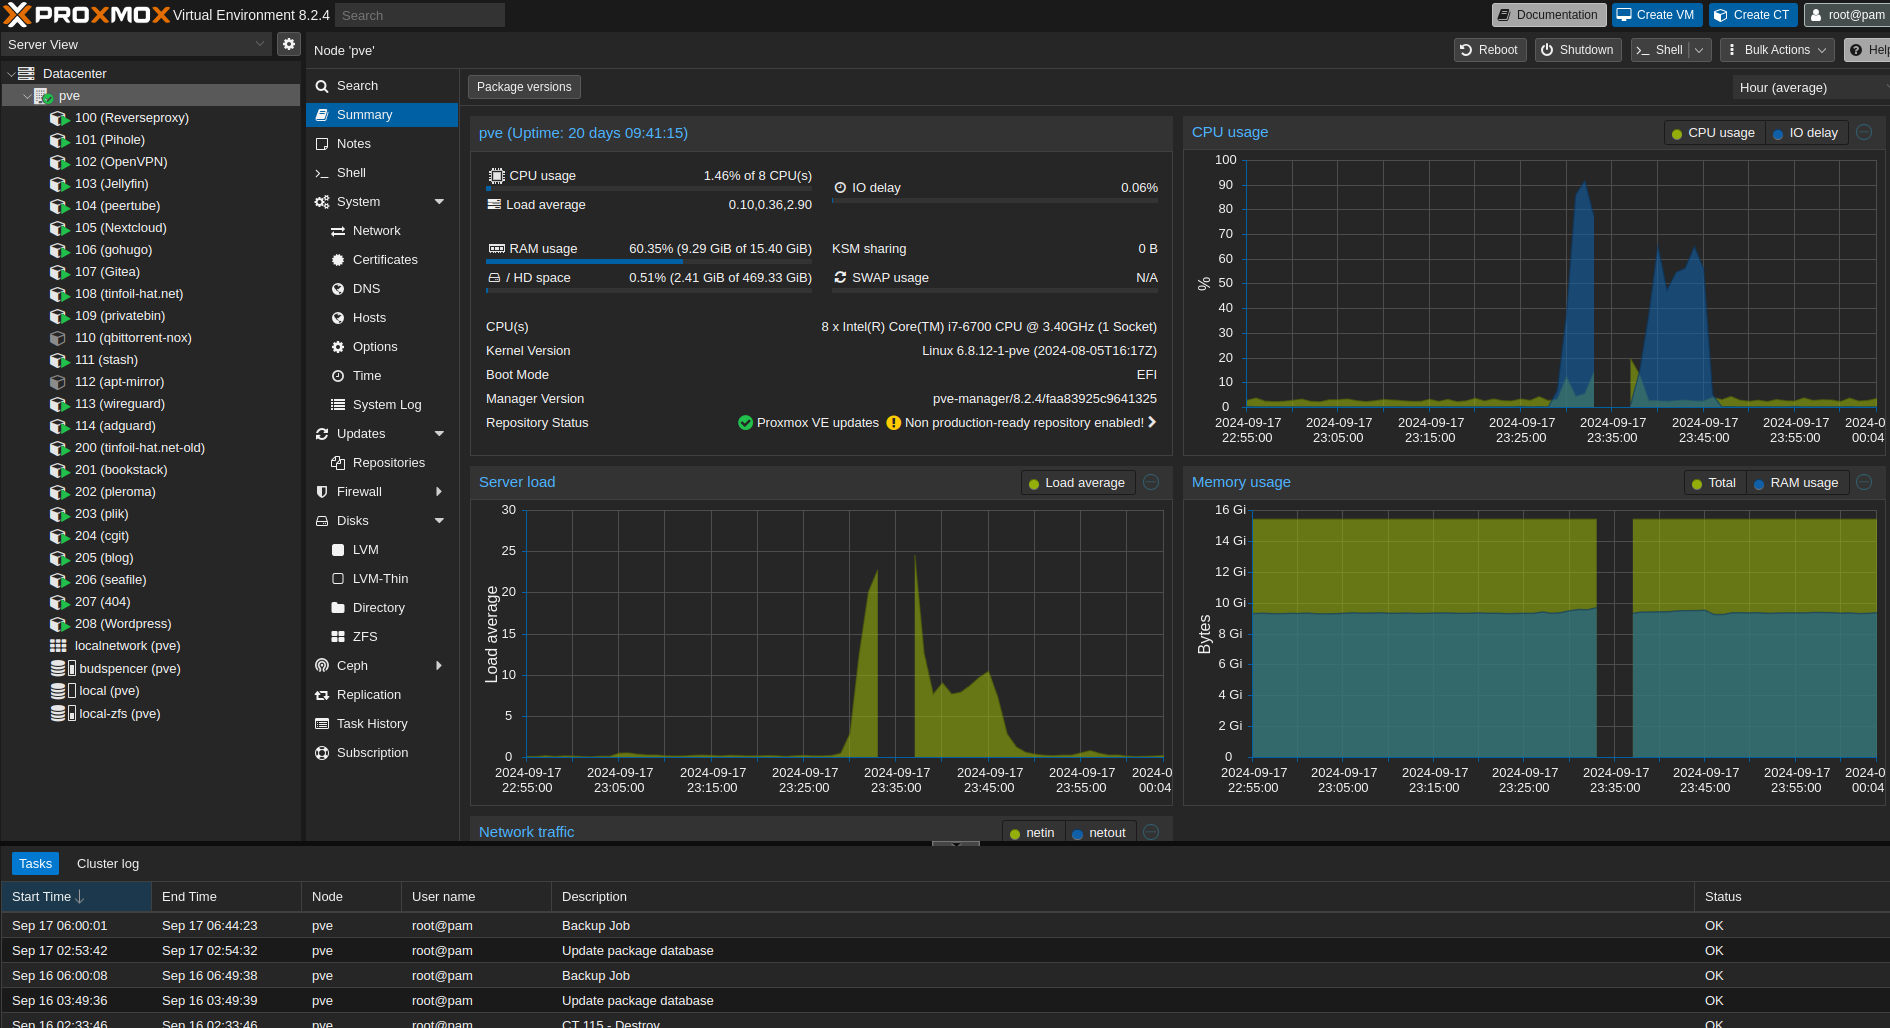Click the Proxmox logo at top left
The image size is (1890, 1028).
tap(87, 15)
